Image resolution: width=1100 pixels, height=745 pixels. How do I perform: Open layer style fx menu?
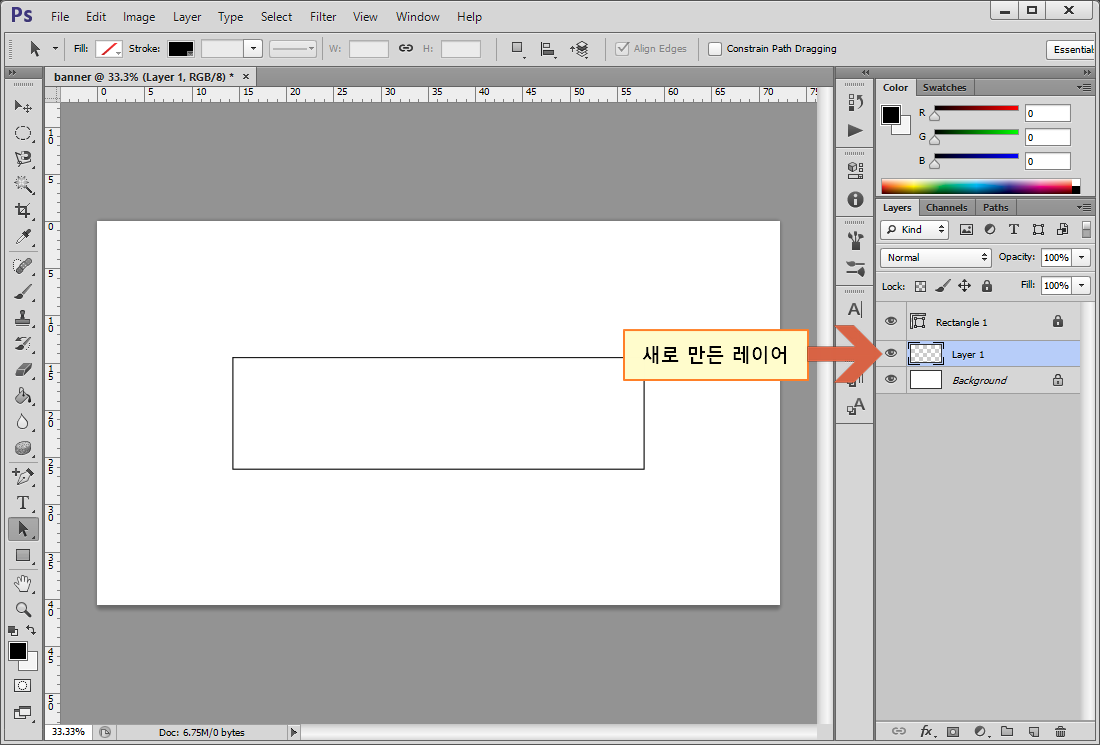click(926, 732)
